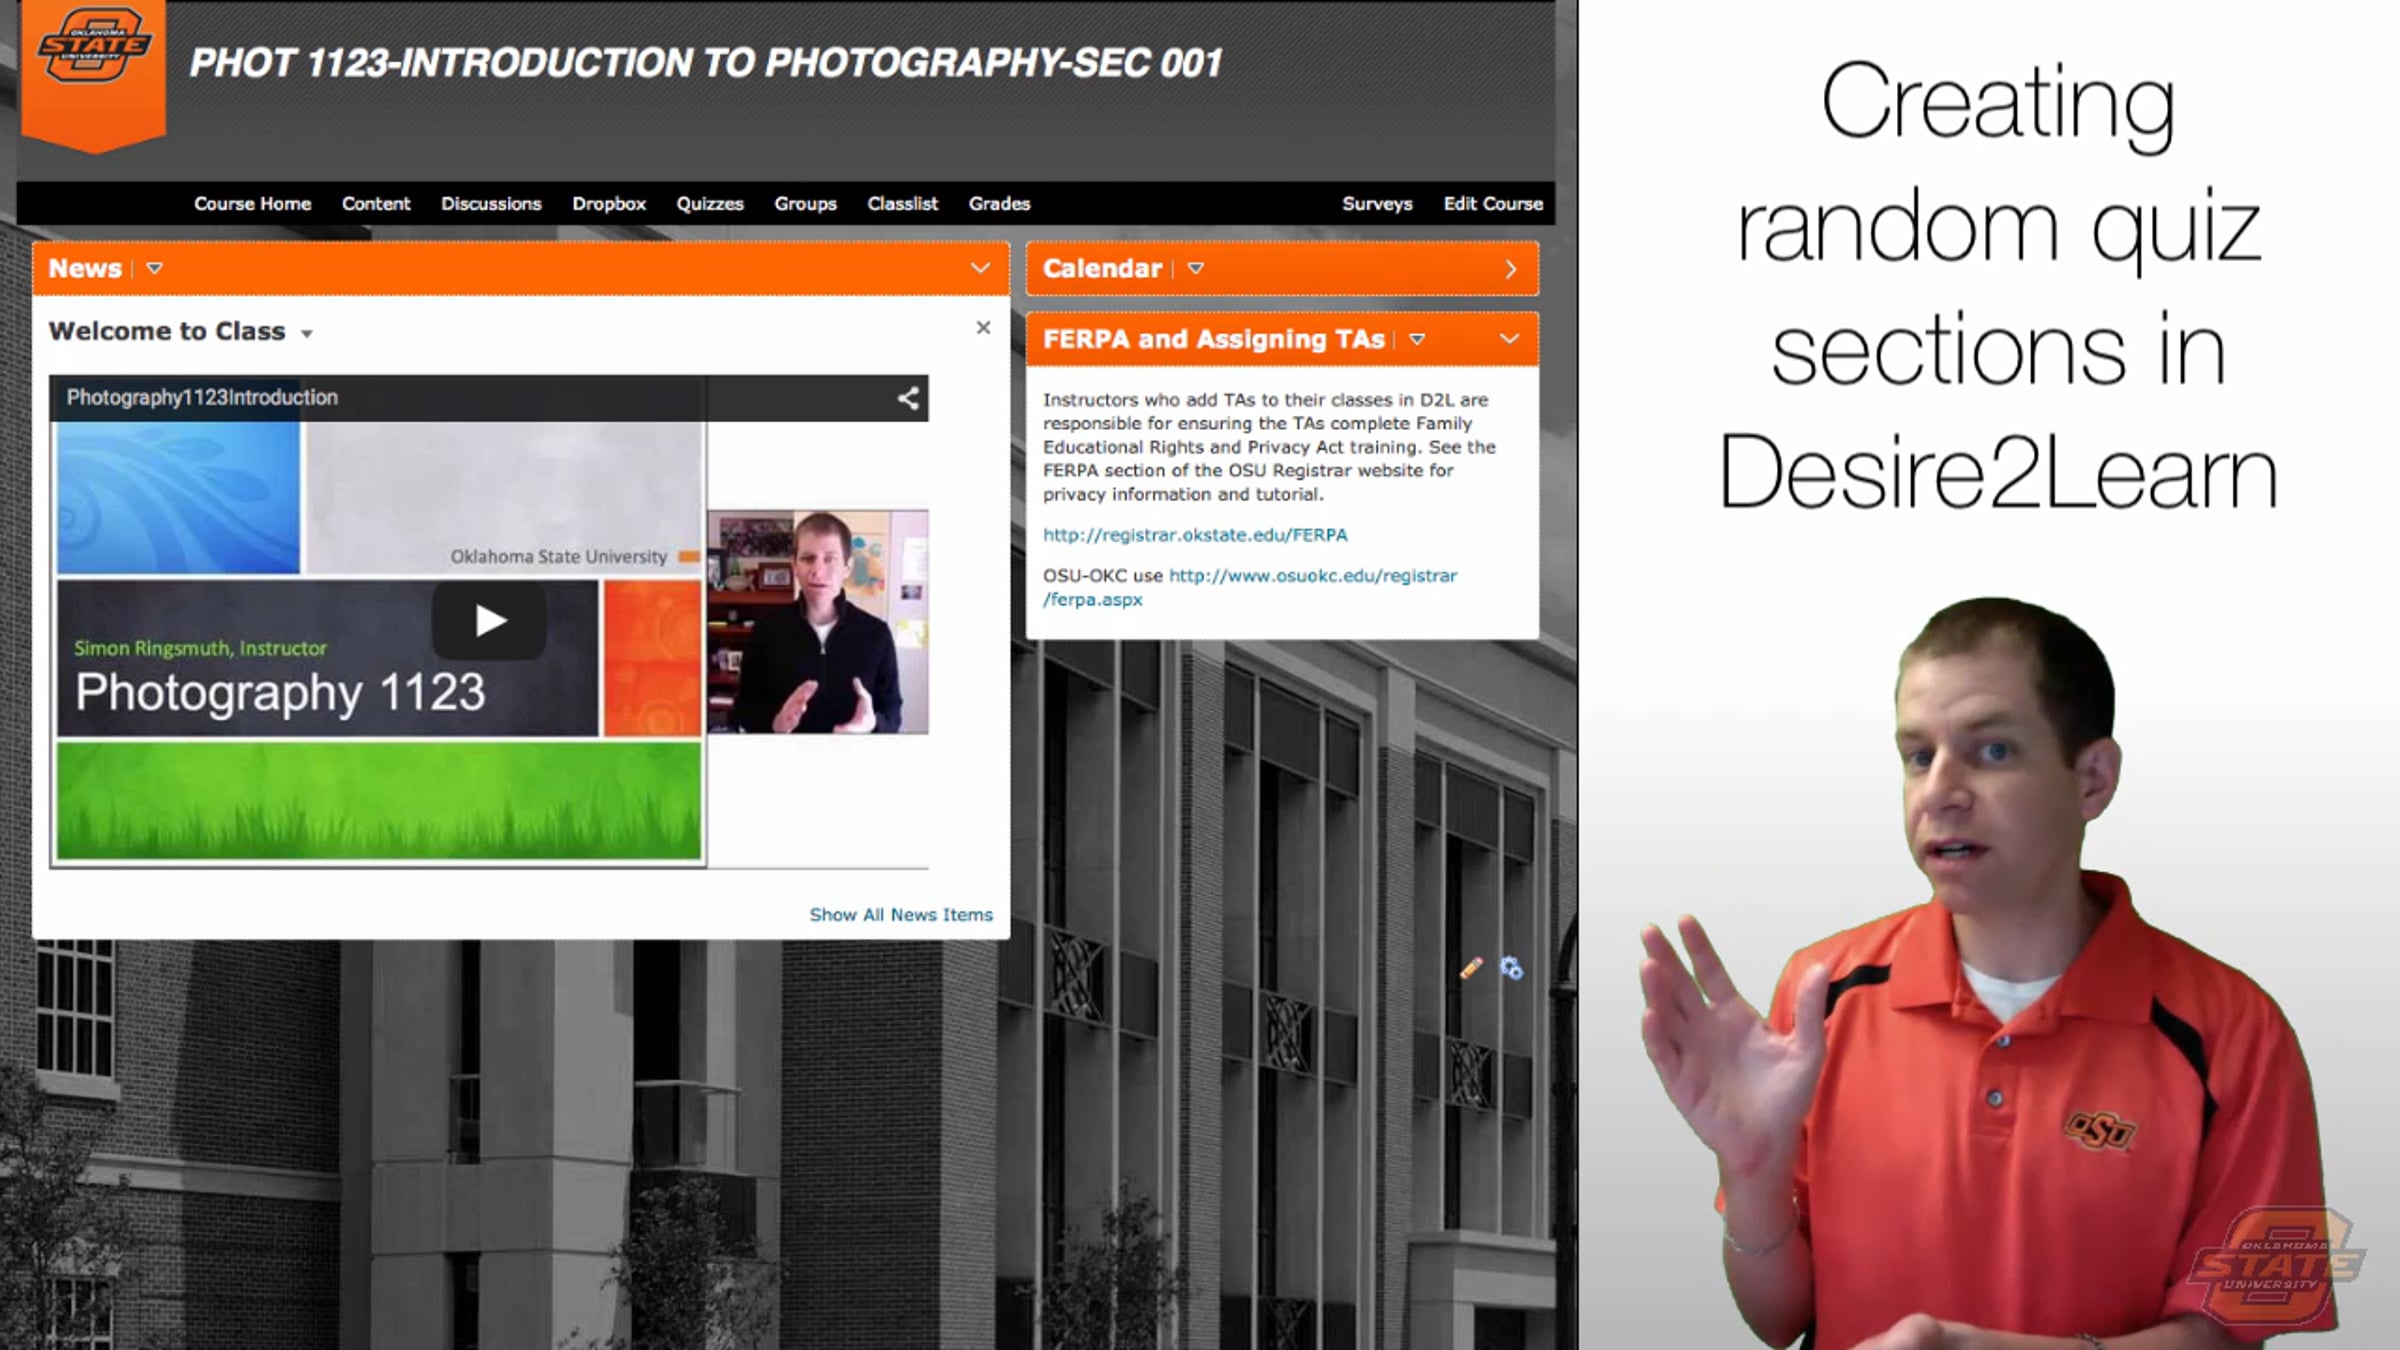Open Dropbox in the navbar

click(x=609, y=204)
